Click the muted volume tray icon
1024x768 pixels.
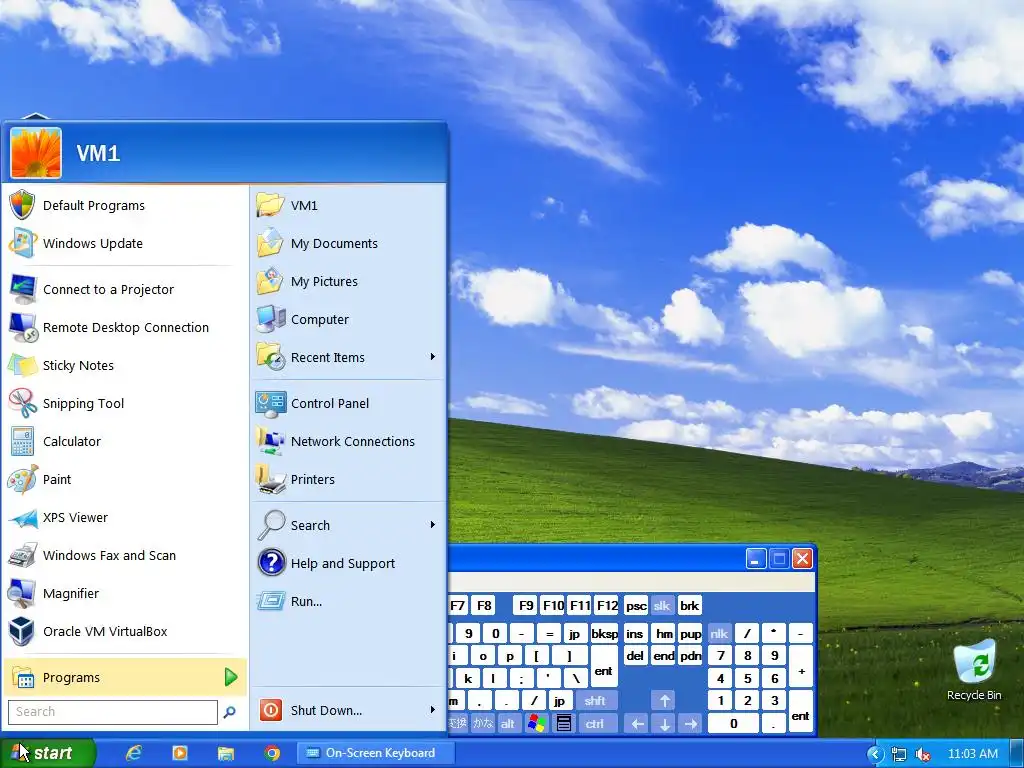923,754
